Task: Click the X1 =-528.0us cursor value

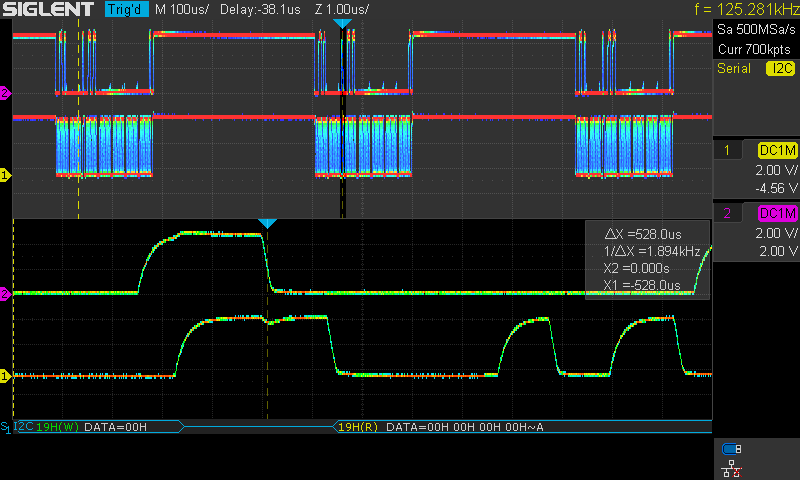Action: click(642, 285)
